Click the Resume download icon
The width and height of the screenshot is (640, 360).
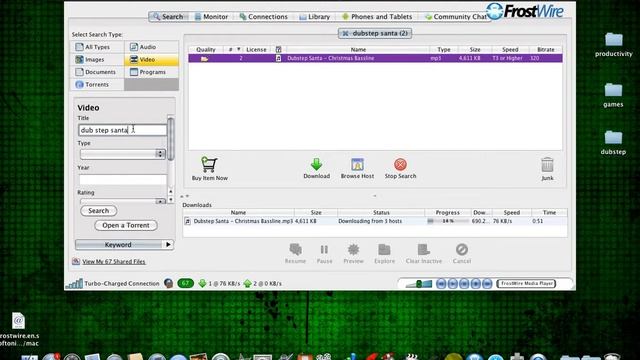[296, 249]
